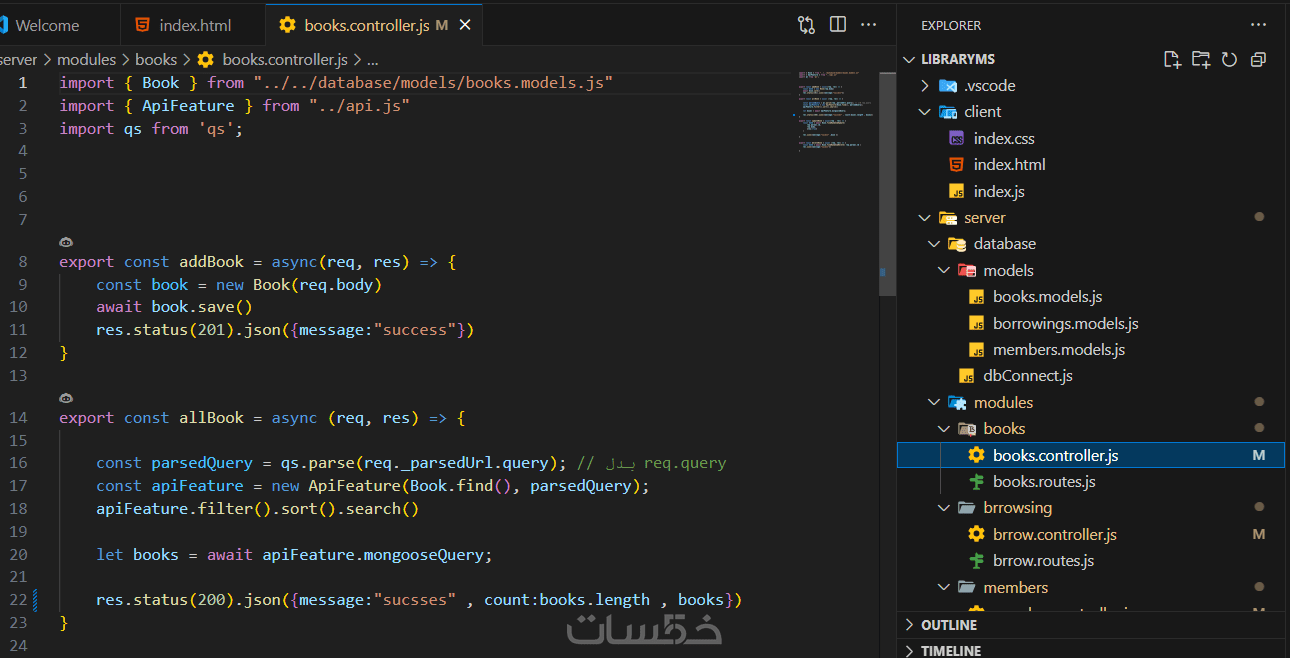Screen dimensions: 1290x658
Task: Collapse the members folder
Action: tap(1091, 587)
